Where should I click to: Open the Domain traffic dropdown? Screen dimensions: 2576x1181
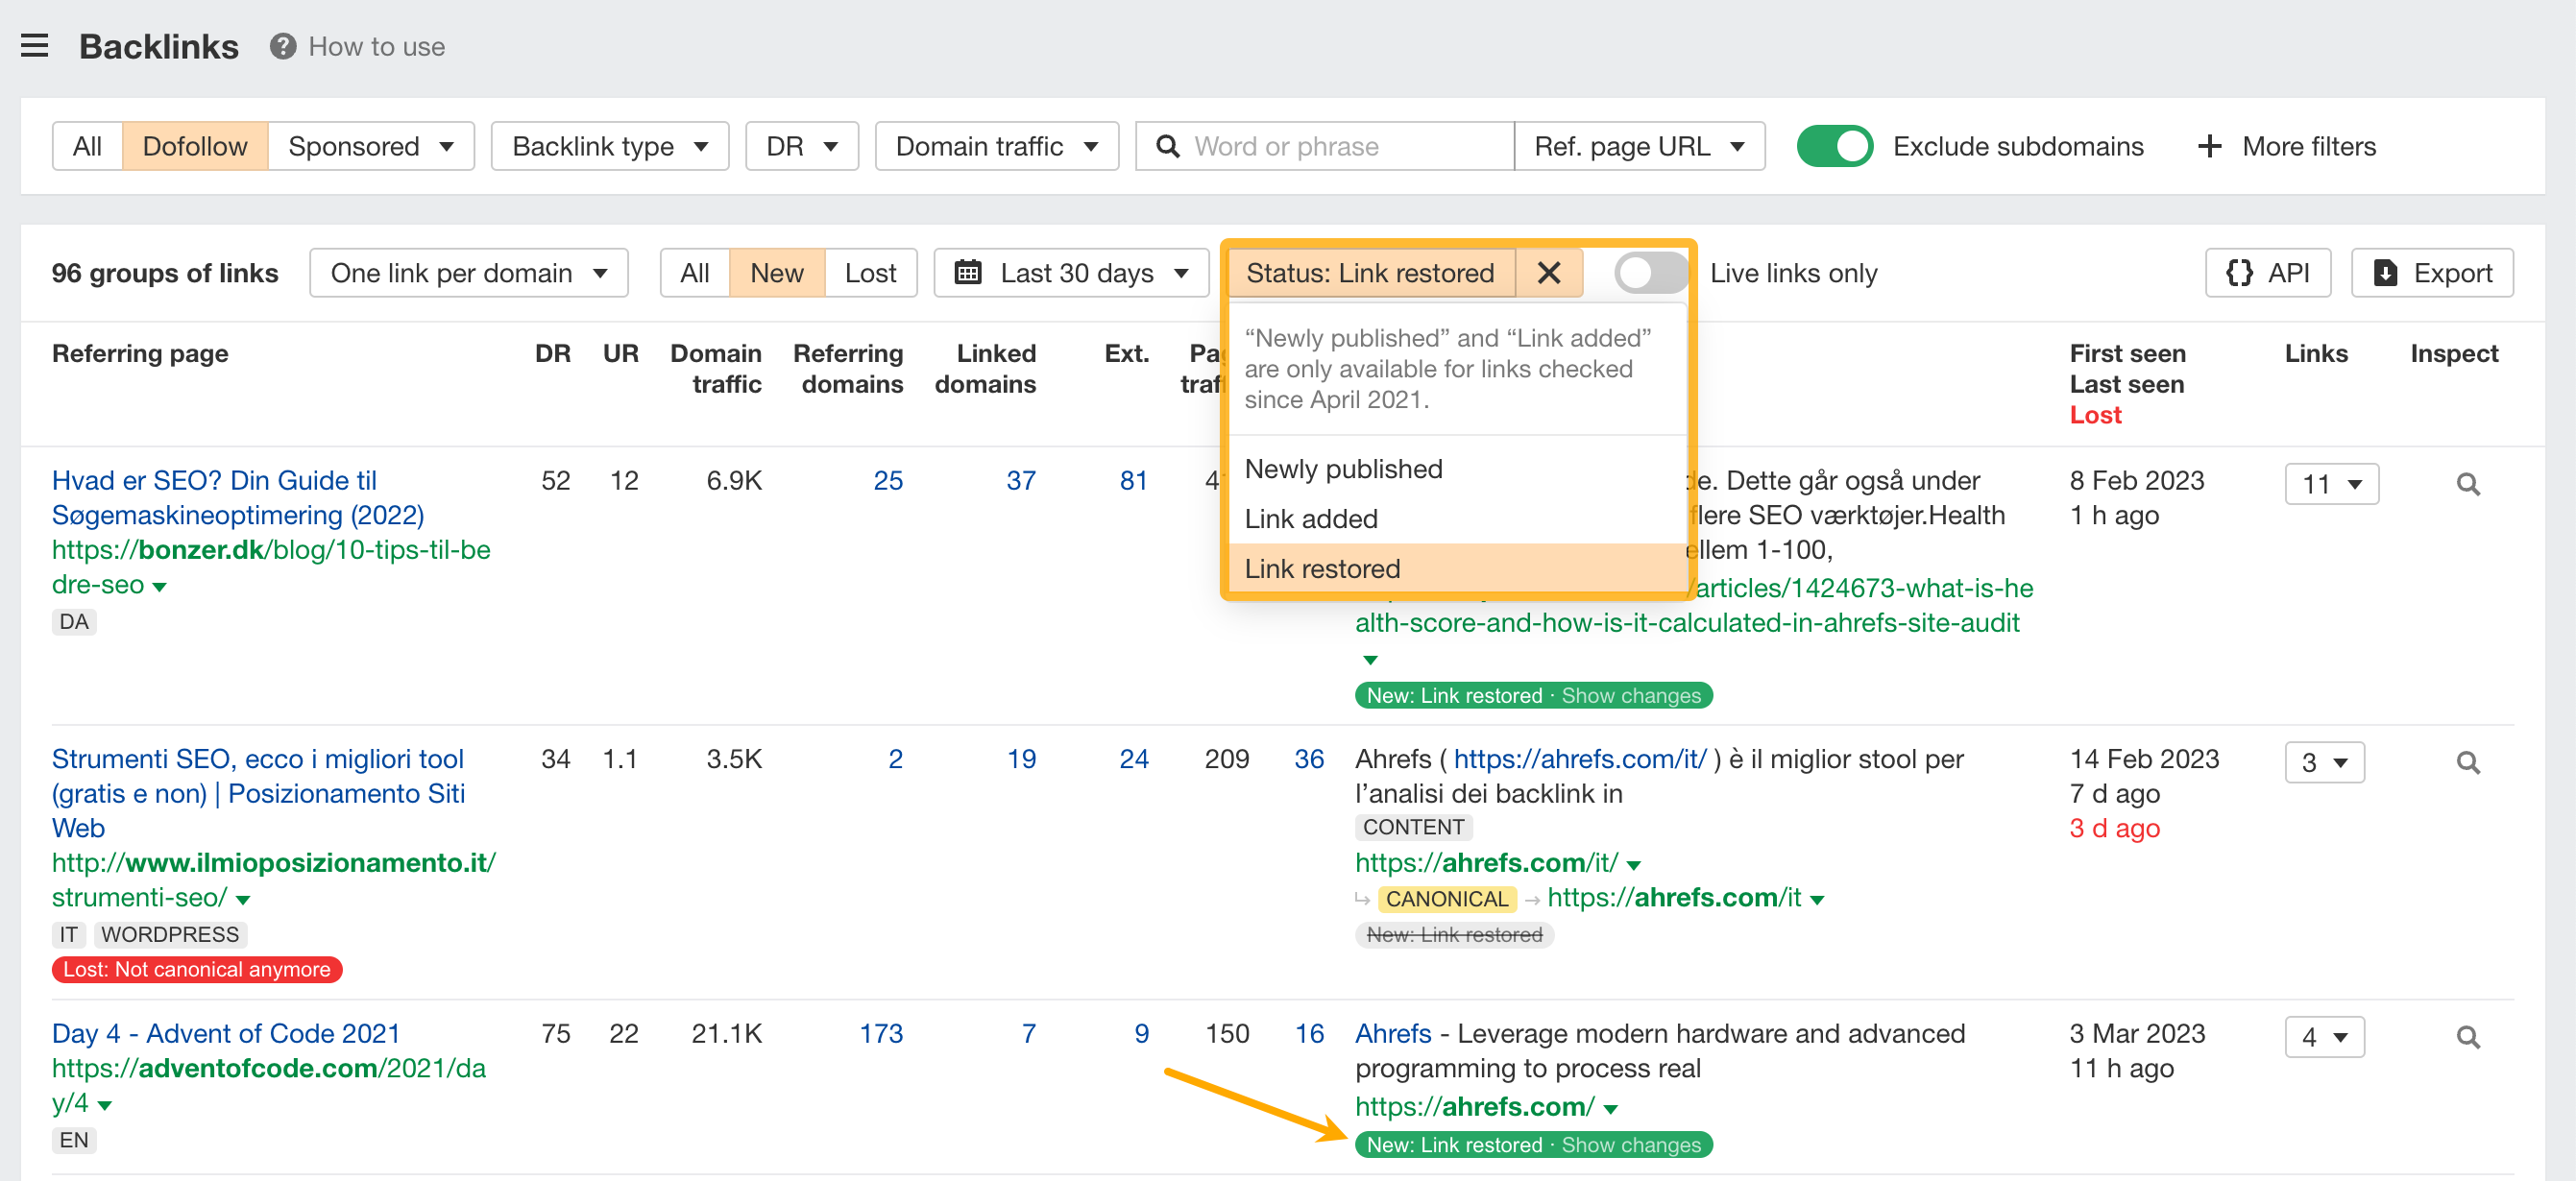tap(997, 147)
